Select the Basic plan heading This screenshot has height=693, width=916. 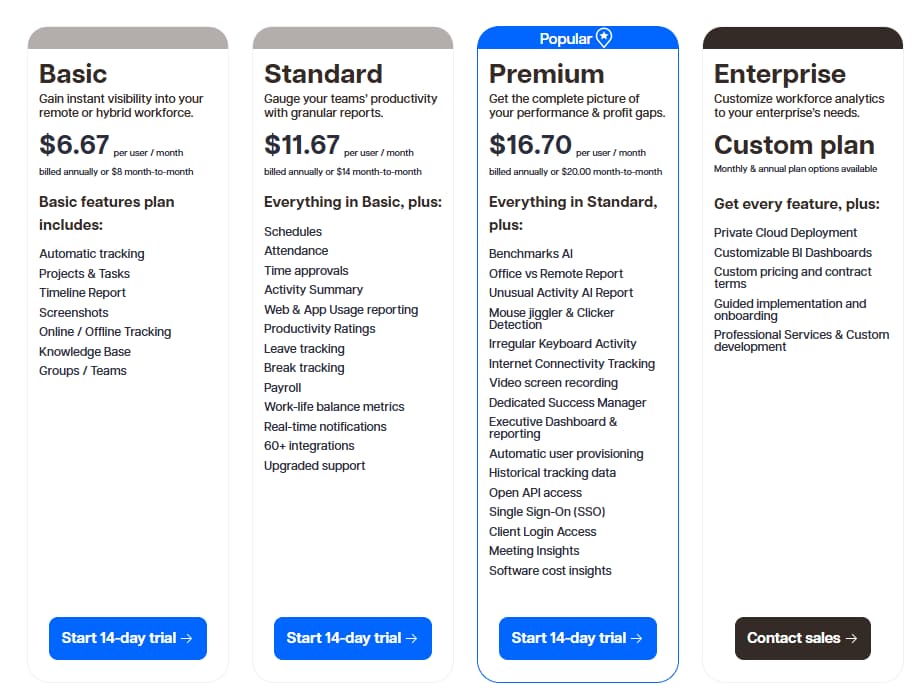coord(72,73)
